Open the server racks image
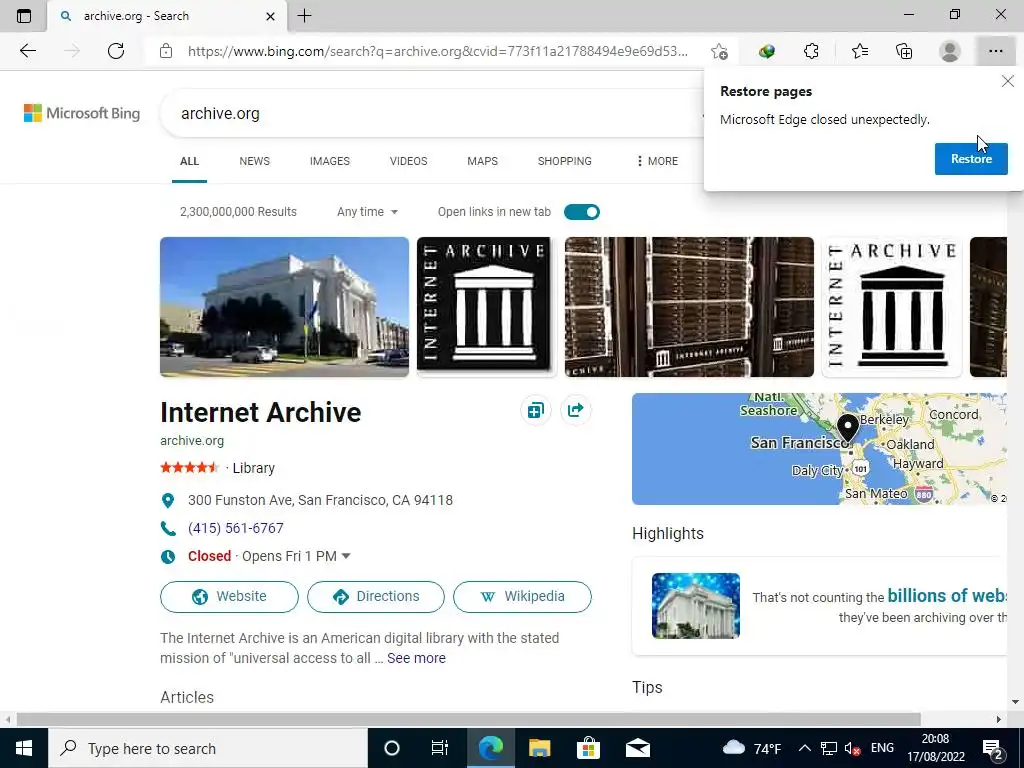The height and width of the screenshot is (768, 1024). click(689, 307)
